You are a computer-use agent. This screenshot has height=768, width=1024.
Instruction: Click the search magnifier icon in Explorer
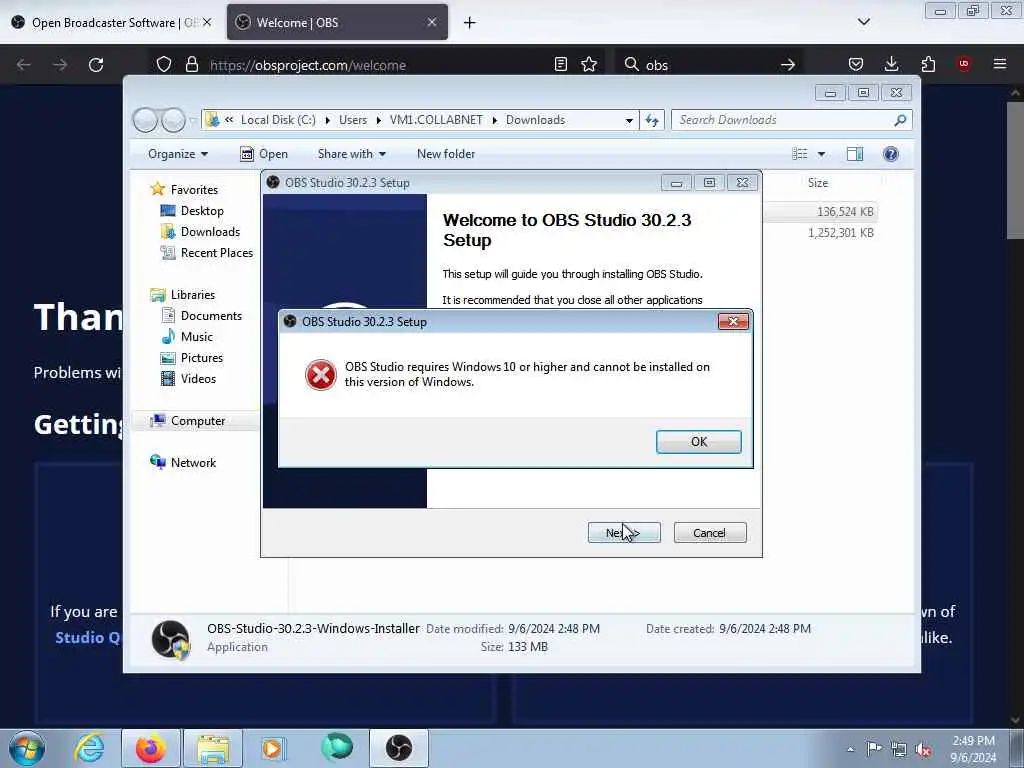pyautogui.click(x=900, y=120)
